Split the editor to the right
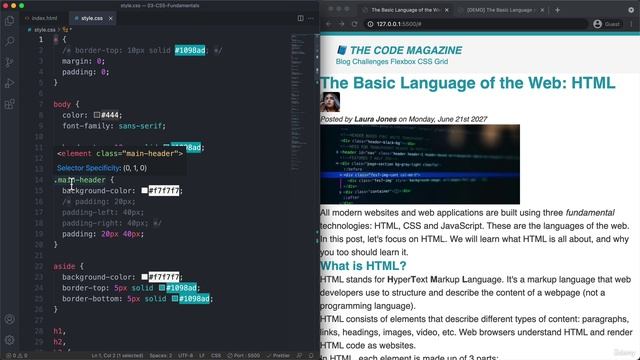This screenshot has width=640, height=360. [300, 18]
